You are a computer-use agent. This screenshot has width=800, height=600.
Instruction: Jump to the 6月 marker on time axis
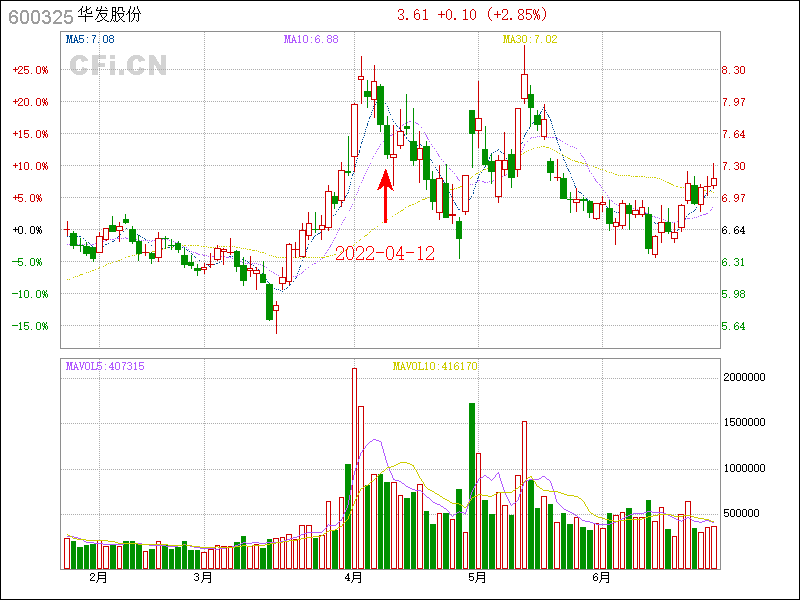click(601, 578)
